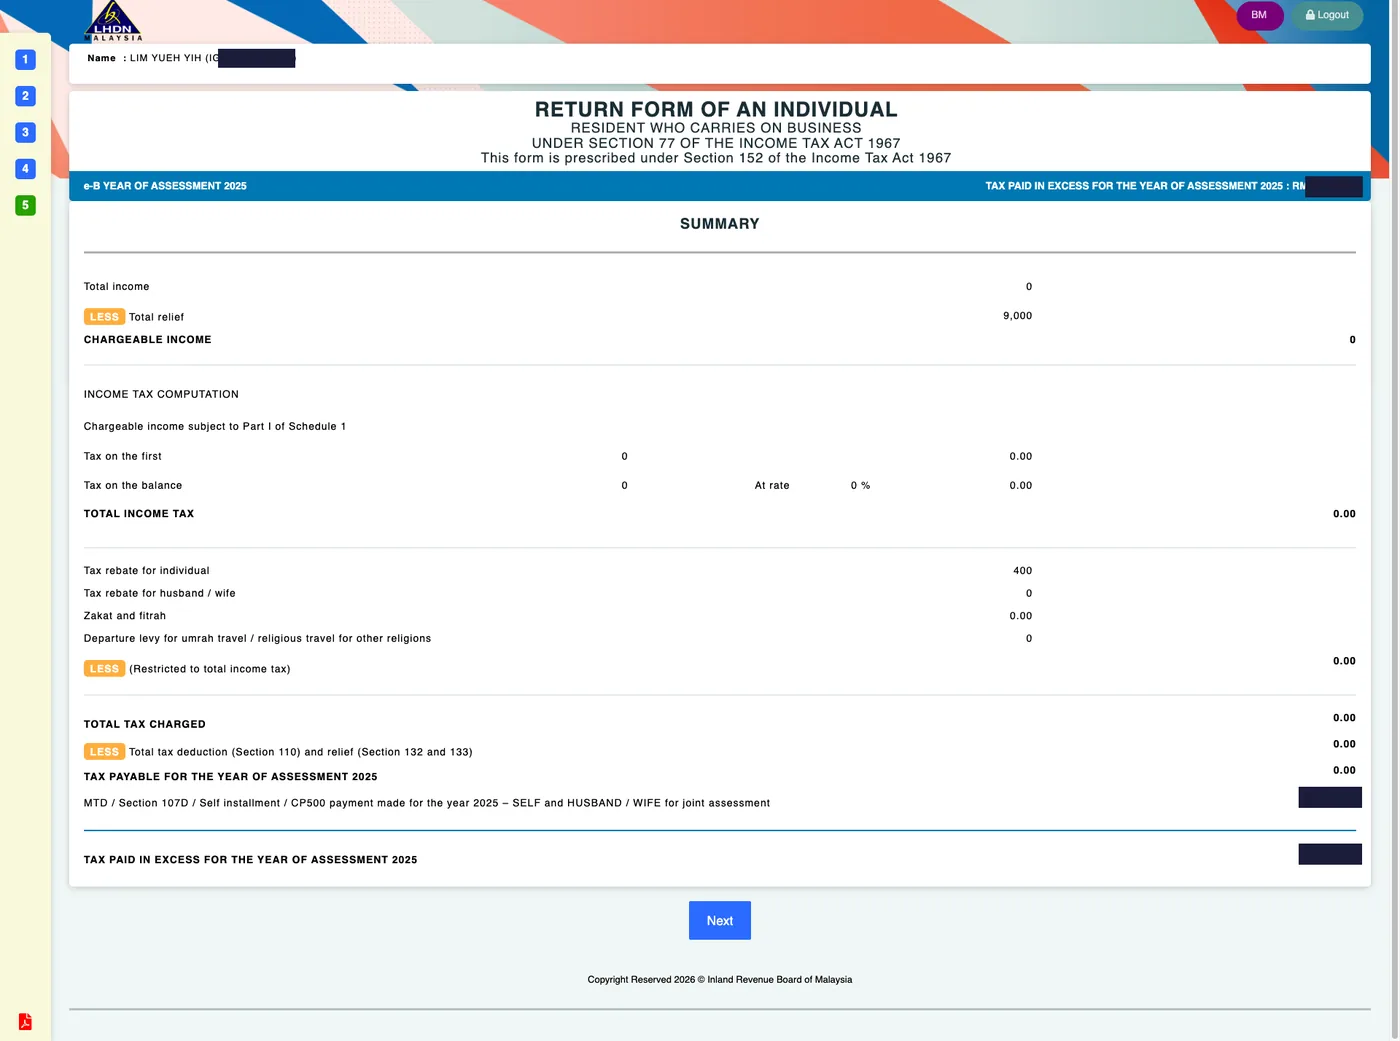Jump to step 3 in the sidebar
The height and width of the screenshot is (1041, 1400).
coord(26,132)
